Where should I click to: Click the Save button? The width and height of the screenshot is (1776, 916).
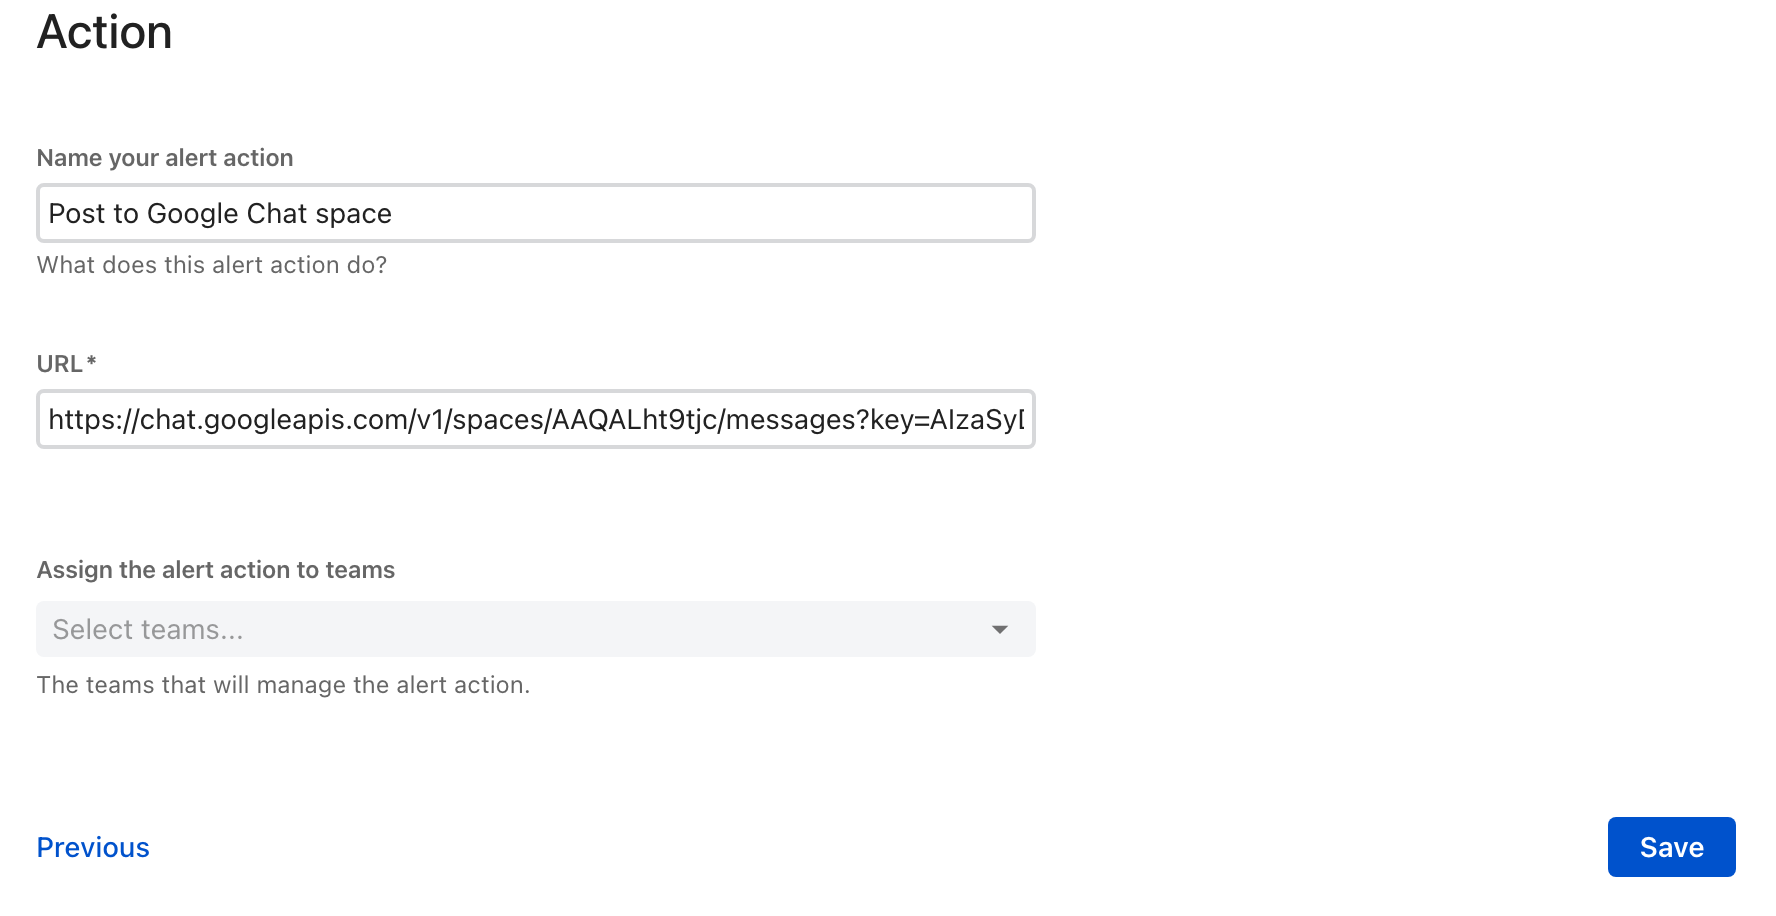pos(1671,847)
